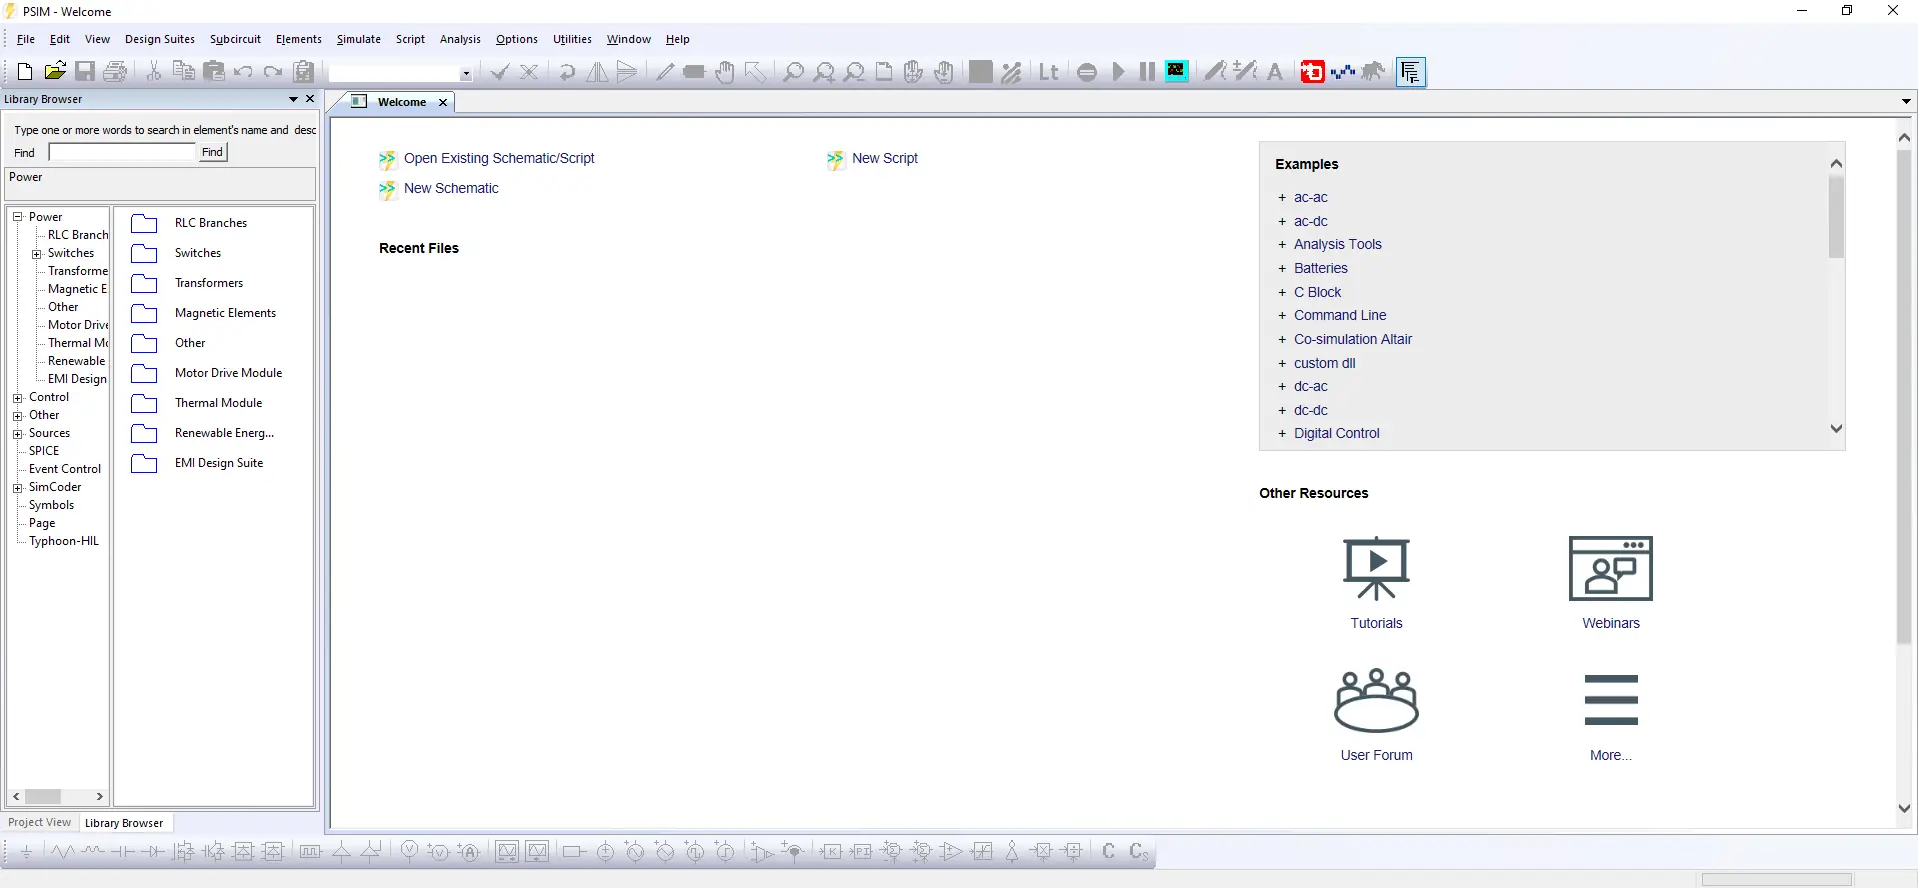Click the Save floppy disk icon

point(85,72)
